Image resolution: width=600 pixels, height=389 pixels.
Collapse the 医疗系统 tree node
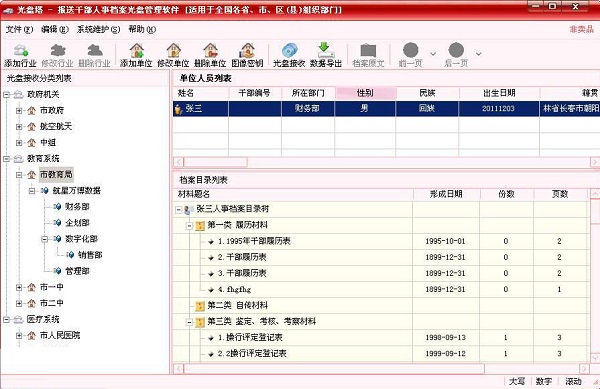(7, 319)
